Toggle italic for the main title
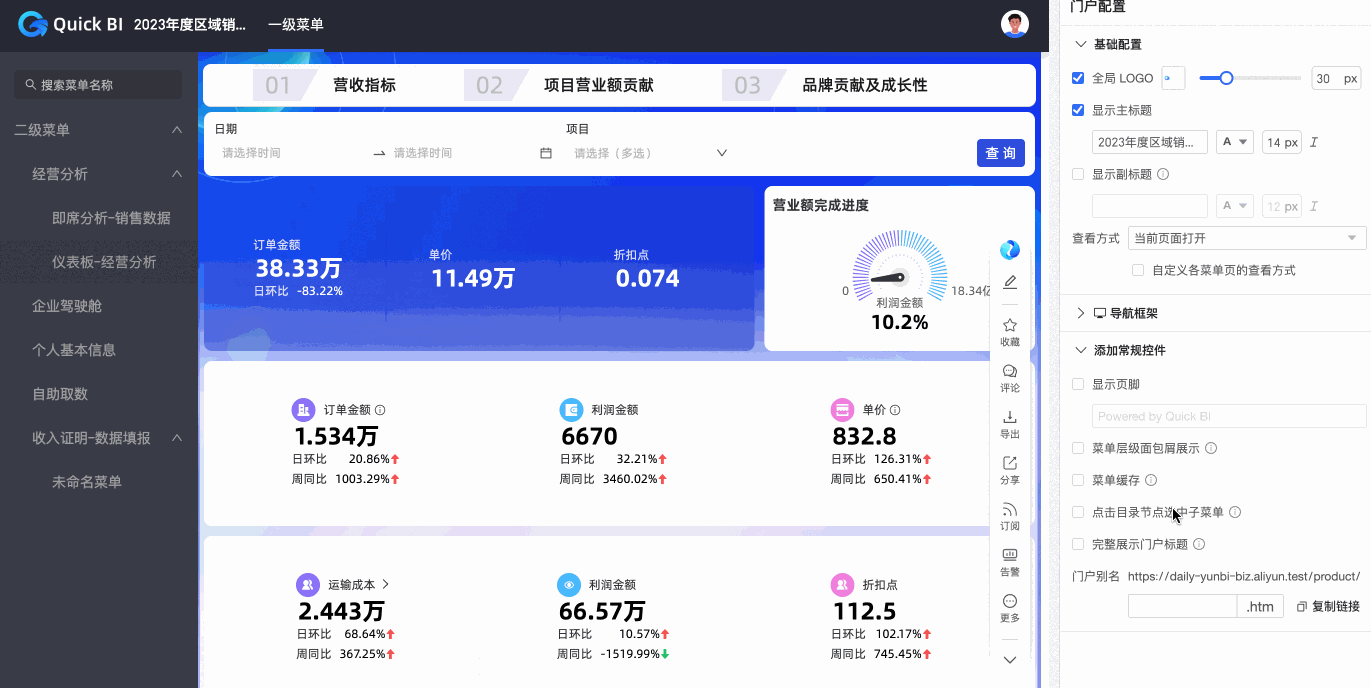The image size is (1371, 688). point(1314,142)
